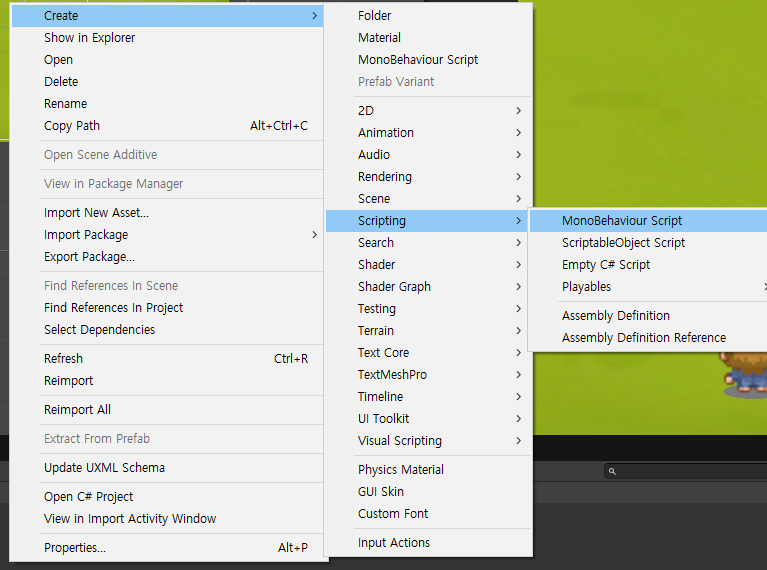Create an Assembly Definition Reference
Viewport: 767px width, 570px height.
pyautogui.click(x=649, y=338)
